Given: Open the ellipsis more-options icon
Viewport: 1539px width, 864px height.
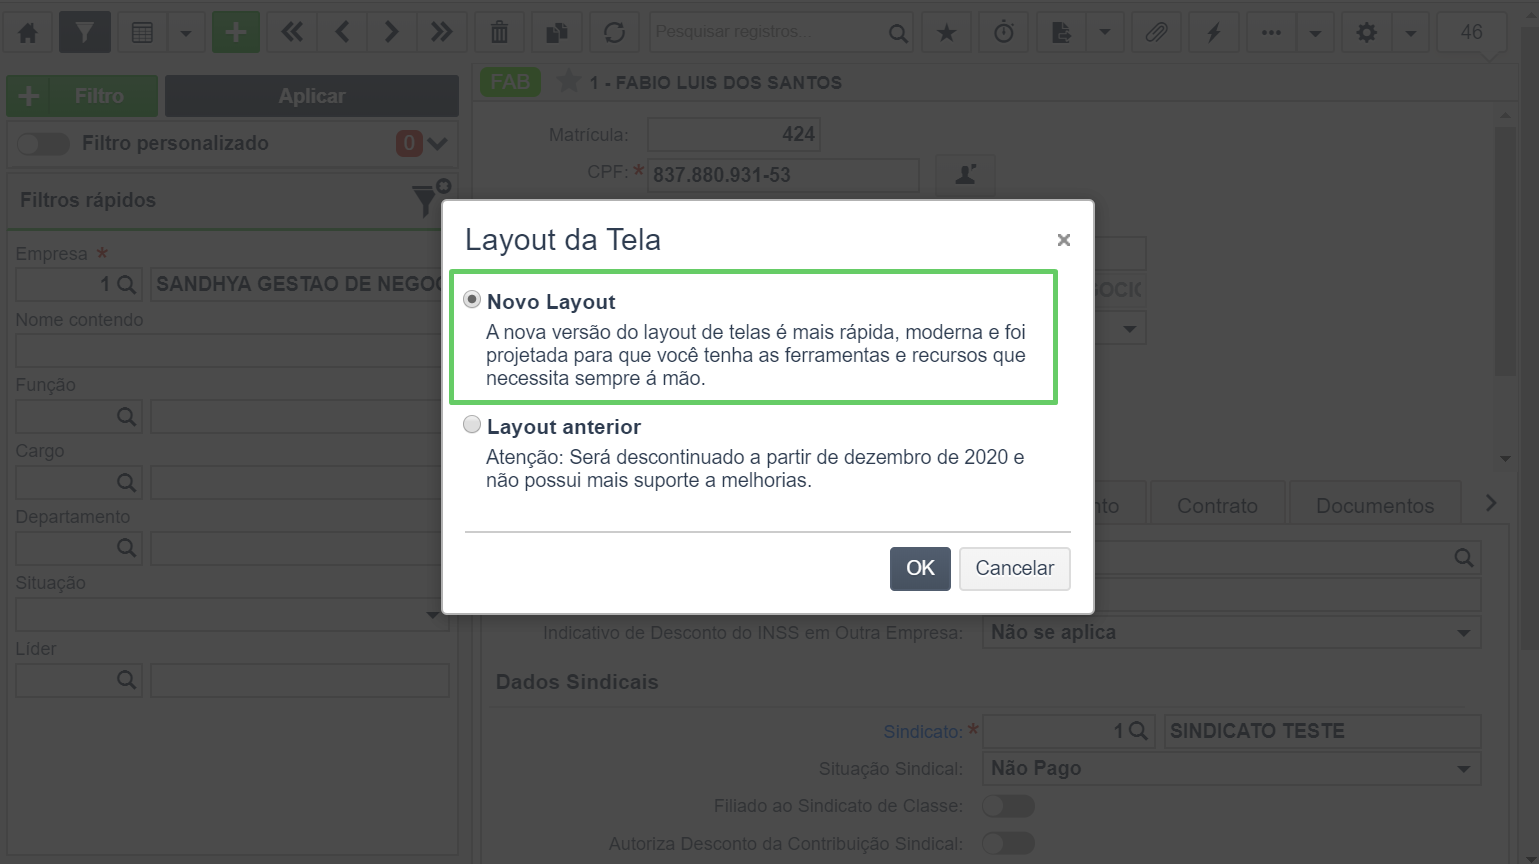Looking at the screenshot, I should (x=1271, y=32).
